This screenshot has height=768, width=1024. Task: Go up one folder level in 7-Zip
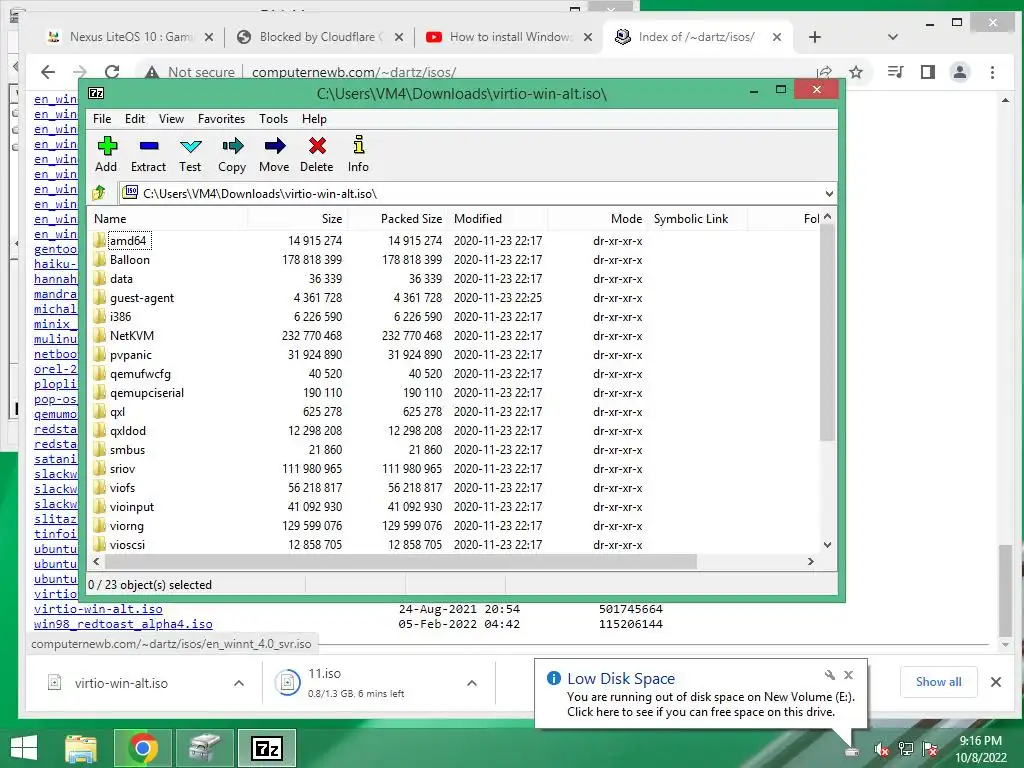[x=99, y=193]
